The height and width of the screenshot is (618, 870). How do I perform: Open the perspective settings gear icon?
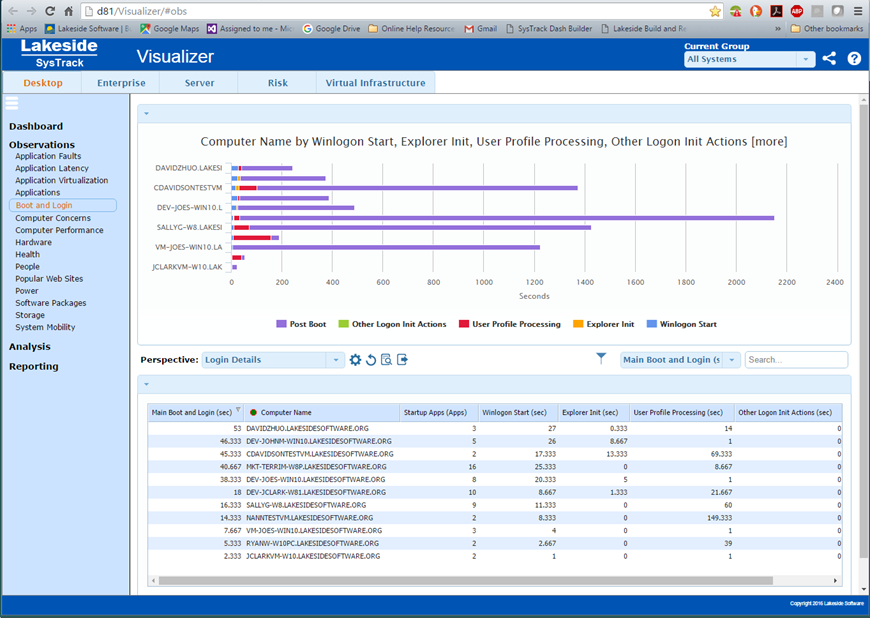355,360
